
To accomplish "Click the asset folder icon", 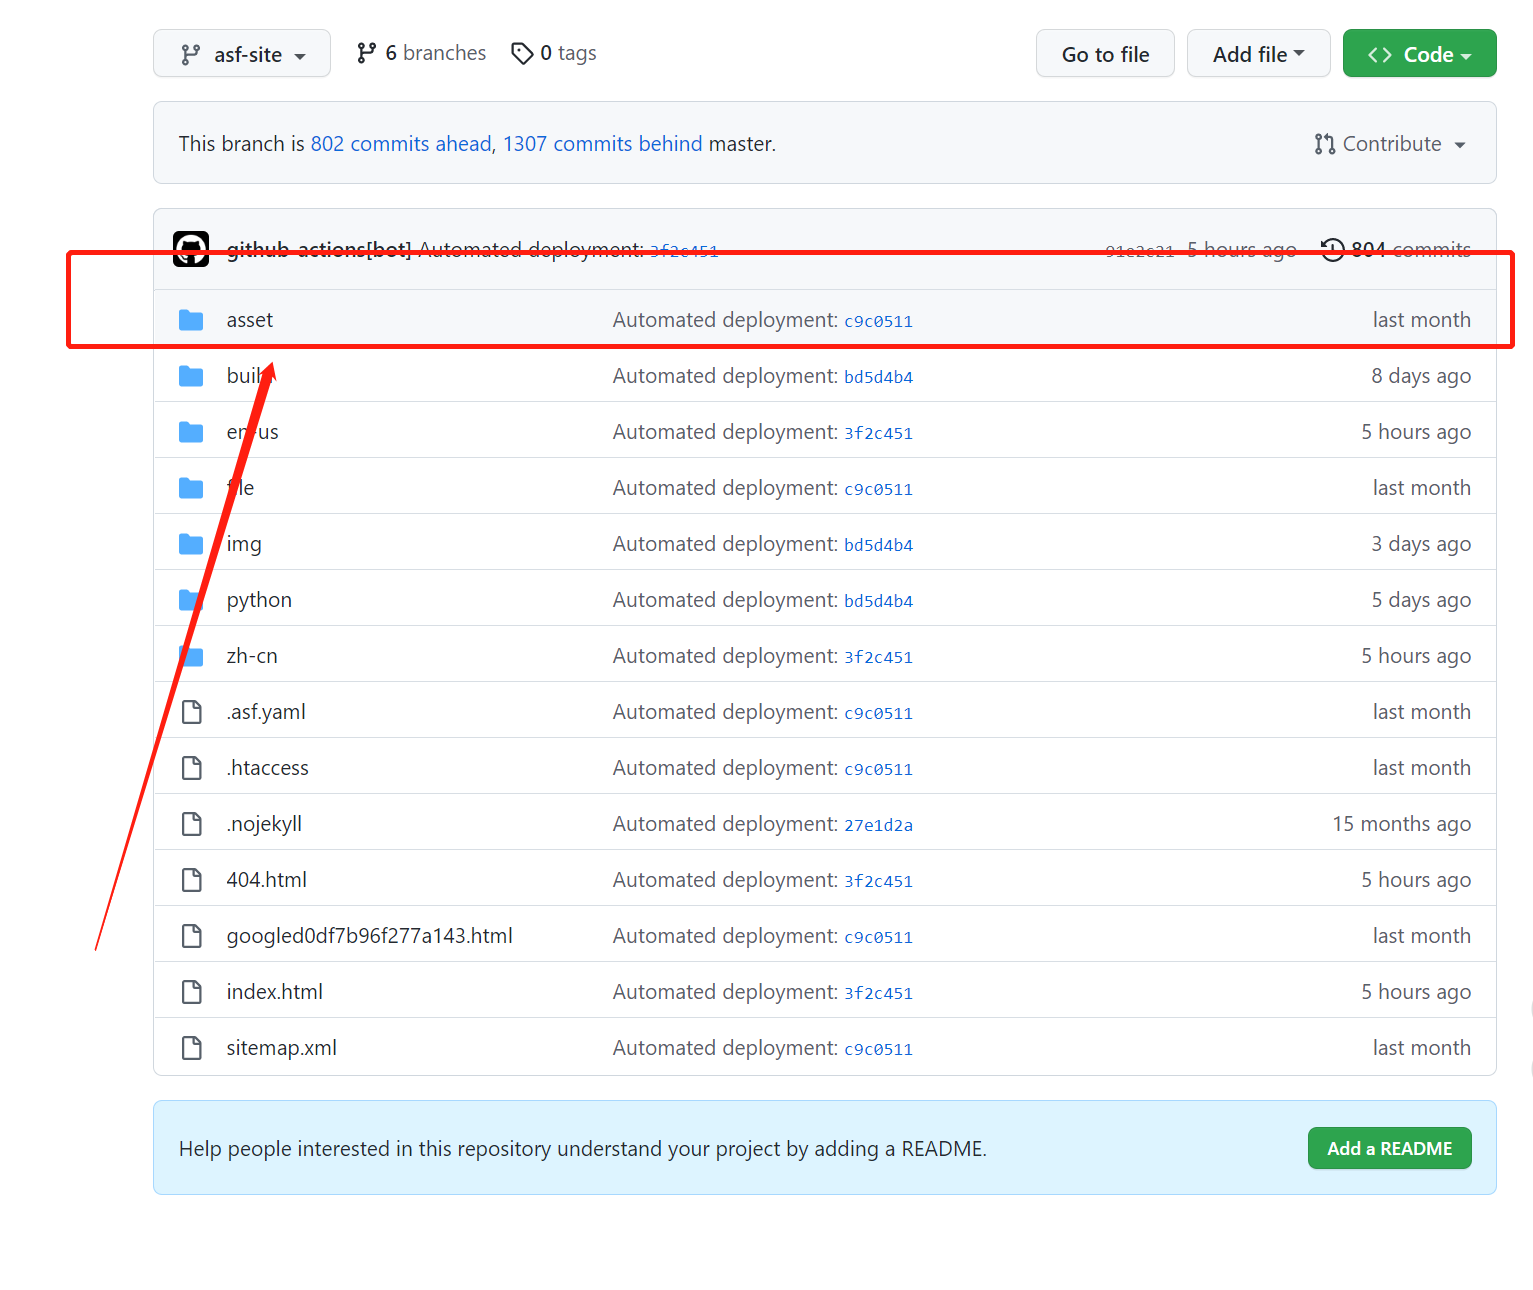I will point(191,320).
